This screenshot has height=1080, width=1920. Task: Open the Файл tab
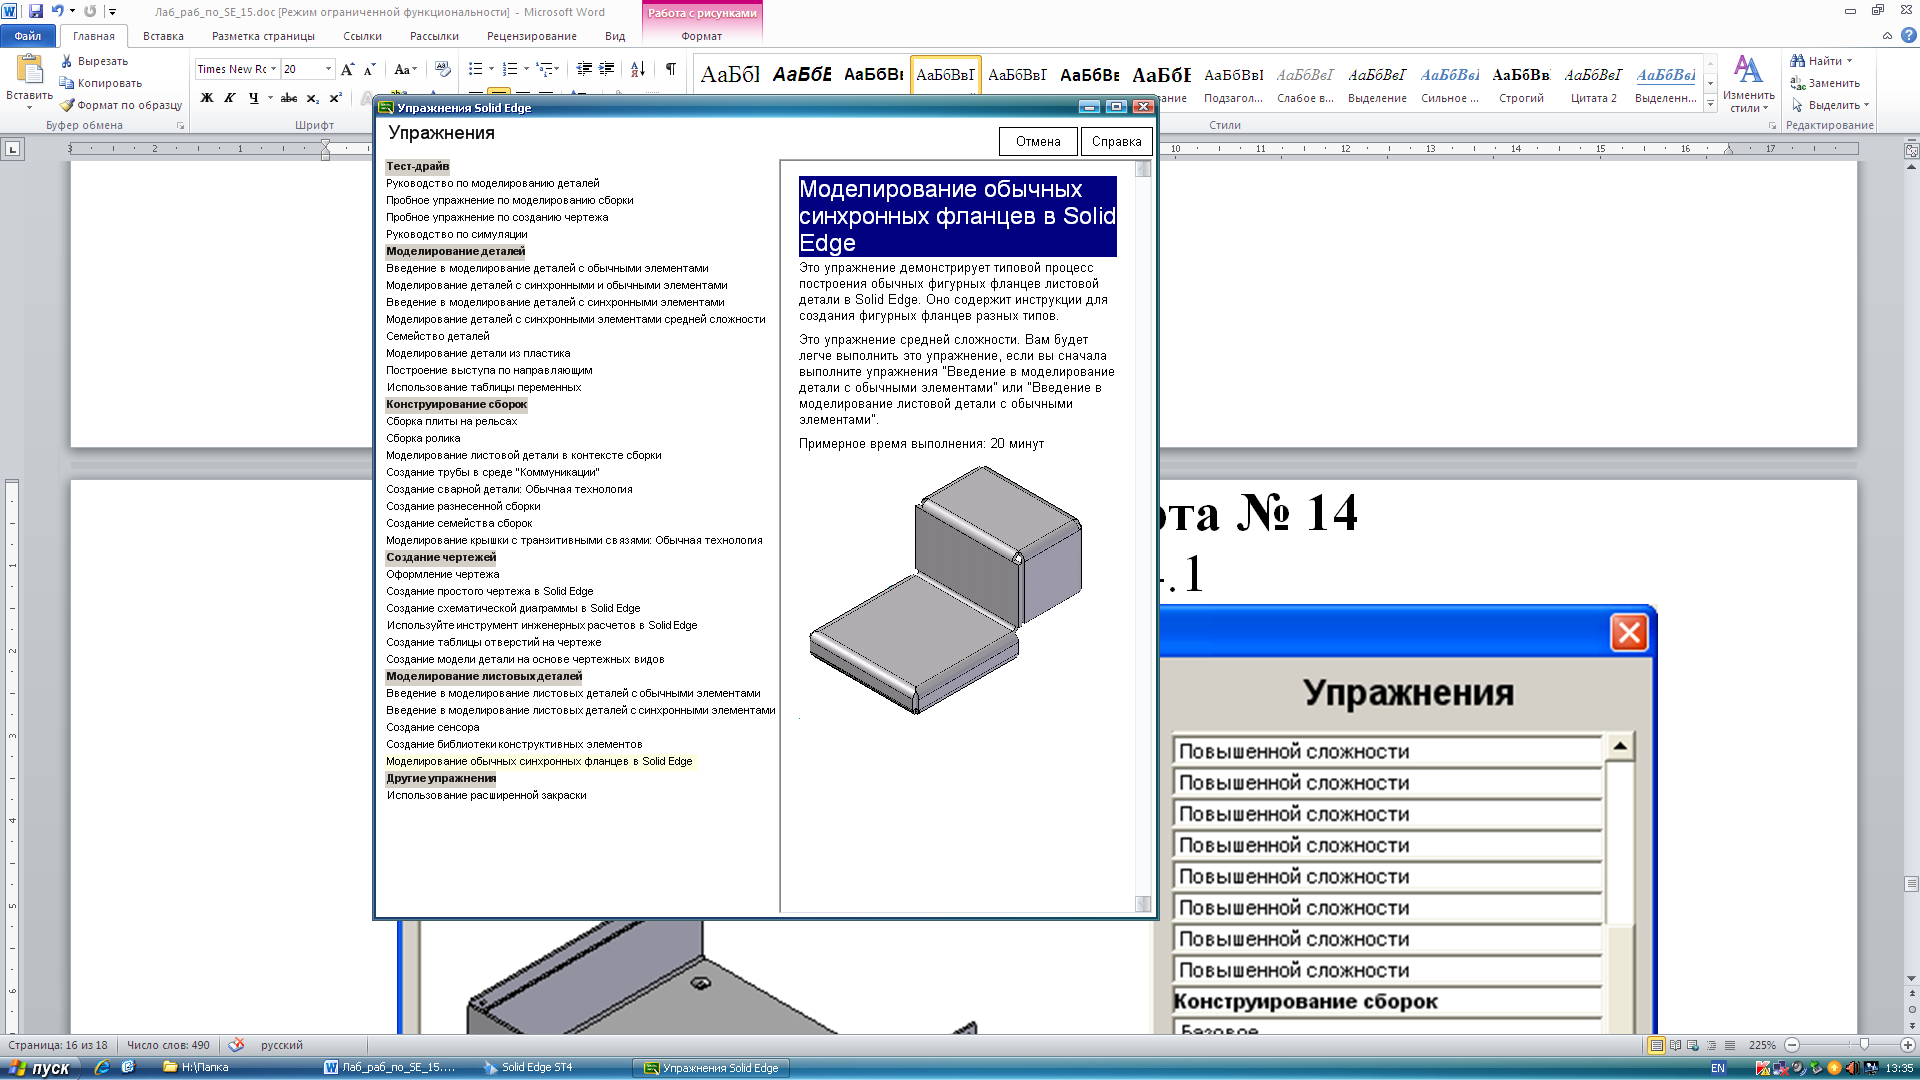[27, 36]
